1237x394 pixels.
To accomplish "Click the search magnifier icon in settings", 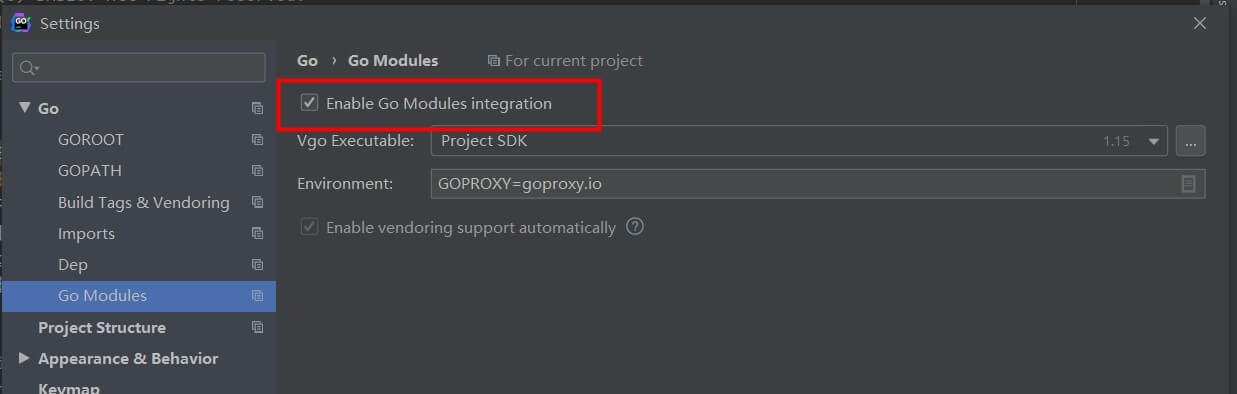I will point(29,68).
